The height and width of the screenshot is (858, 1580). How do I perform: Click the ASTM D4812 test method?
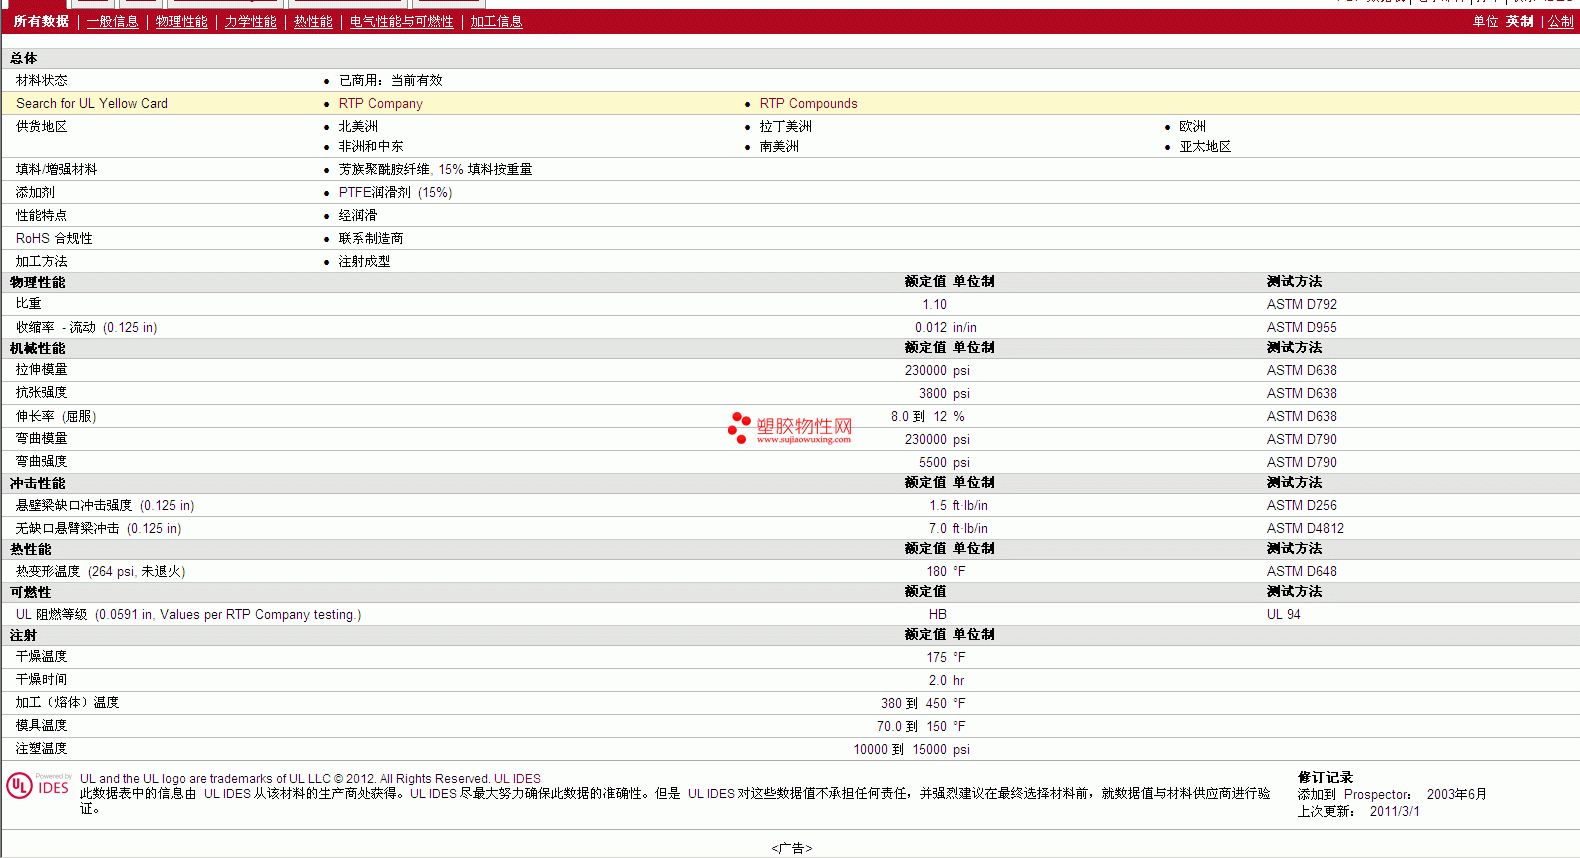coord(1305,528)
